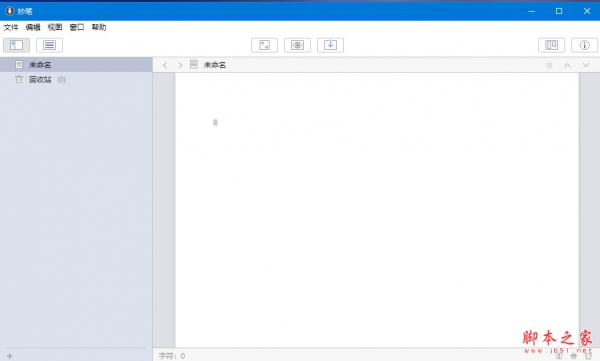Click the export download arrow icon
The image size is (600, 361).
[330, 45]
